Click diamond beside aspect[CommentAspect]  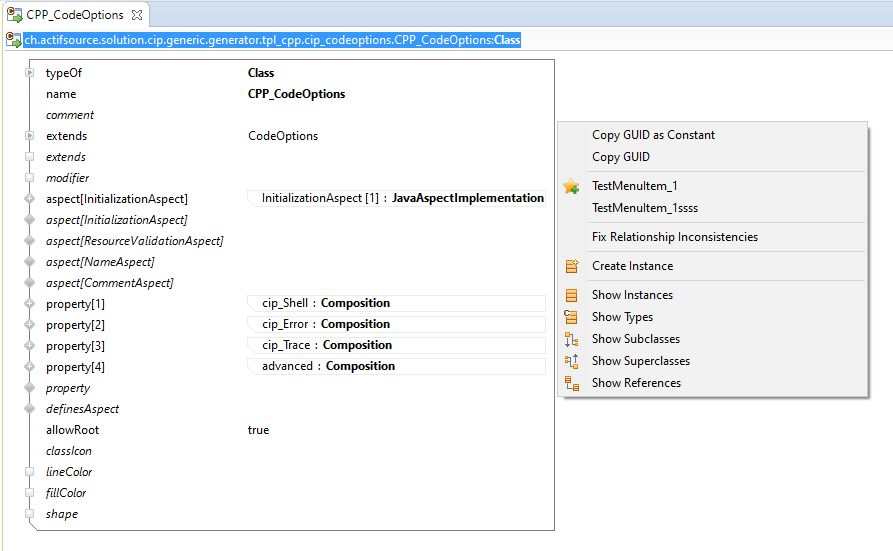coord(30,283)
